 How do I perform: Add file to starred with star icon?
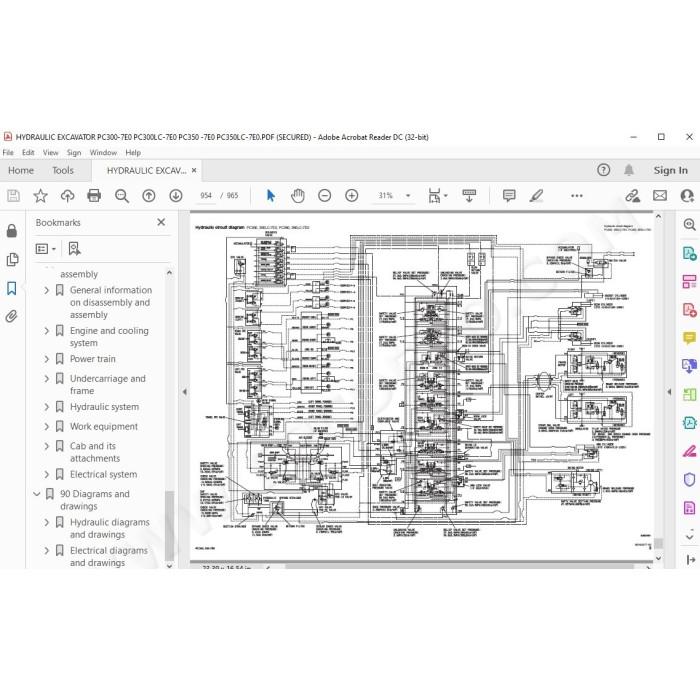[40, 196]
